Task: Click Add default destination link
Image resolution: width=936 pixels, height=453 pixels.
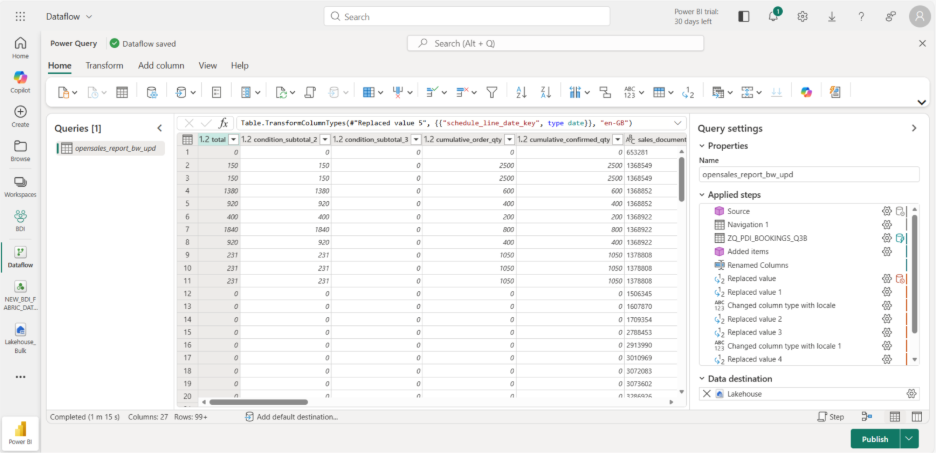Action: [x=297, y=416]
